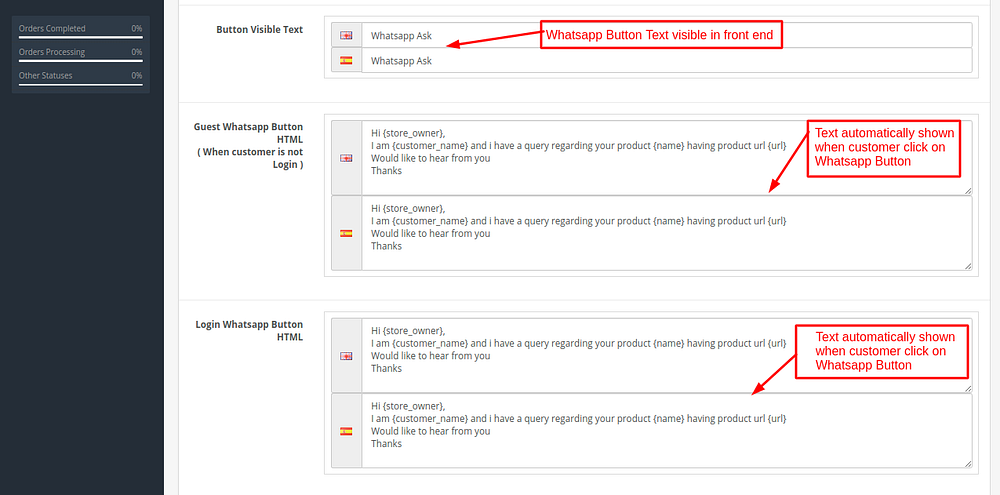Click into the Spanish Login Whatsapp message textarea
The width and height of the screenshot is (1000, 495).
(667, 431)
